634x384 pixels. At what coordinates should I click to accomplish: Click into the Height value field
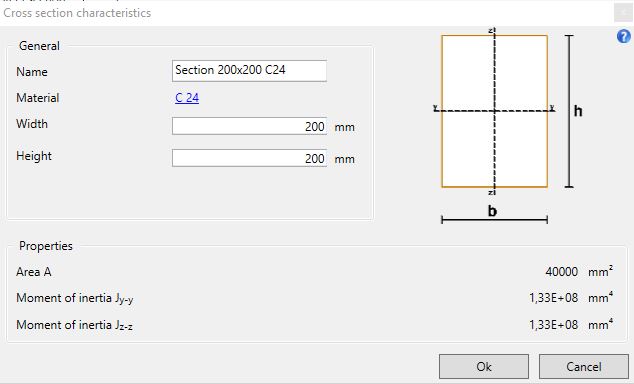click(x=249, y=158)
